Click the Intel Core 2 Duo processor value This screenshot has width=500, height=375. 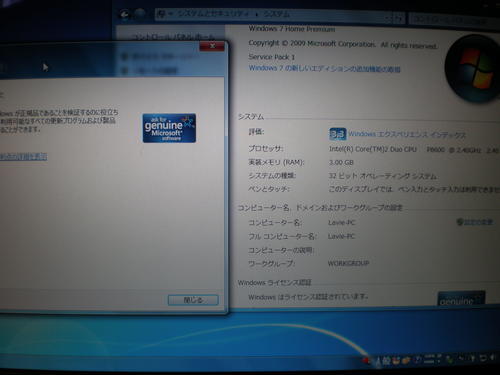tap(413, 150)
